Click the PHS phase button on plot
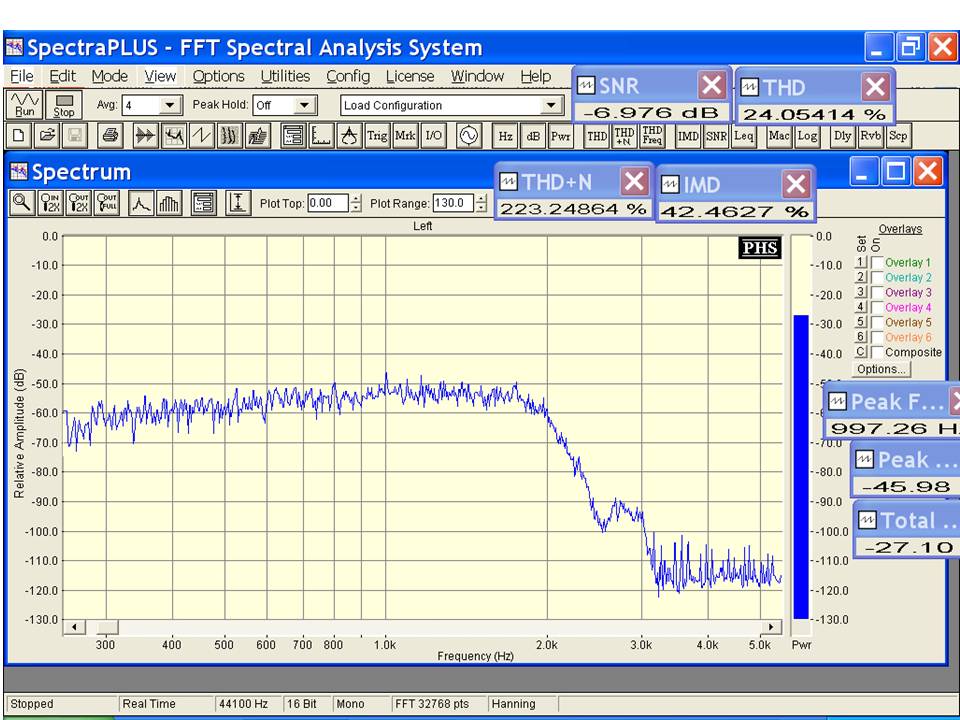Screen dimensions: 960x720 tap(760, 248)
